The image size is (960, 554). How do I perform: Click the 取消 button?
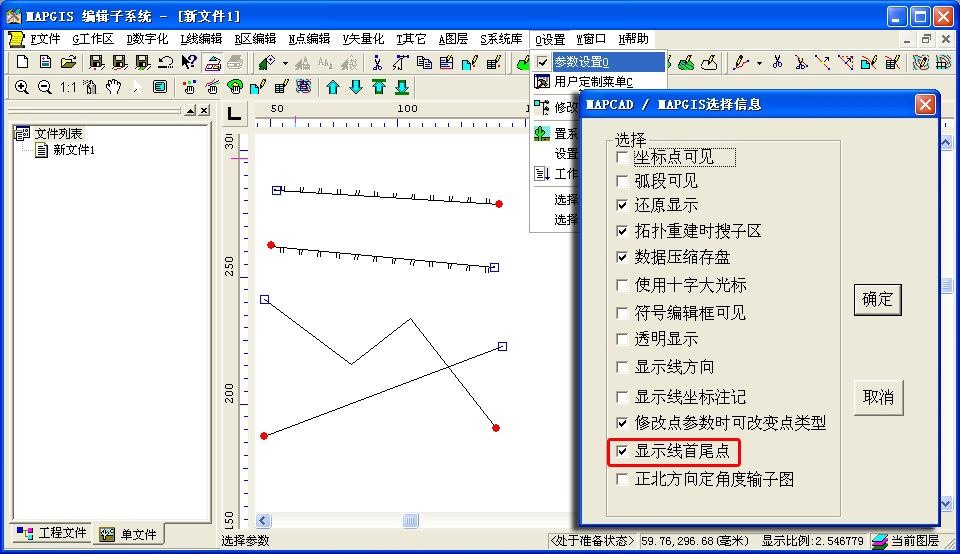pyautogui.click(x=878, y=397)
